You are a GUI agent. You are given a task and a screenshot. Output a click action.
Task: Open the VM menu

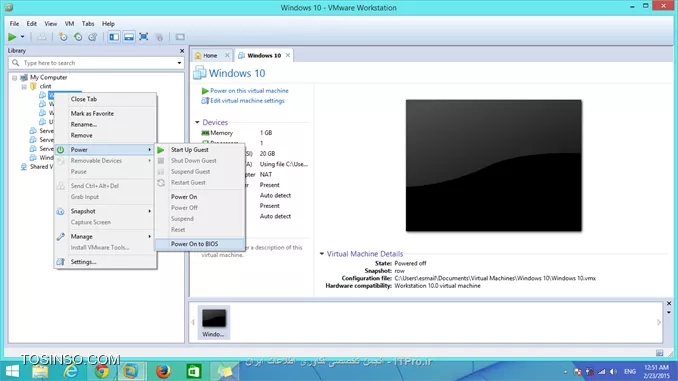tap(69, 24)
